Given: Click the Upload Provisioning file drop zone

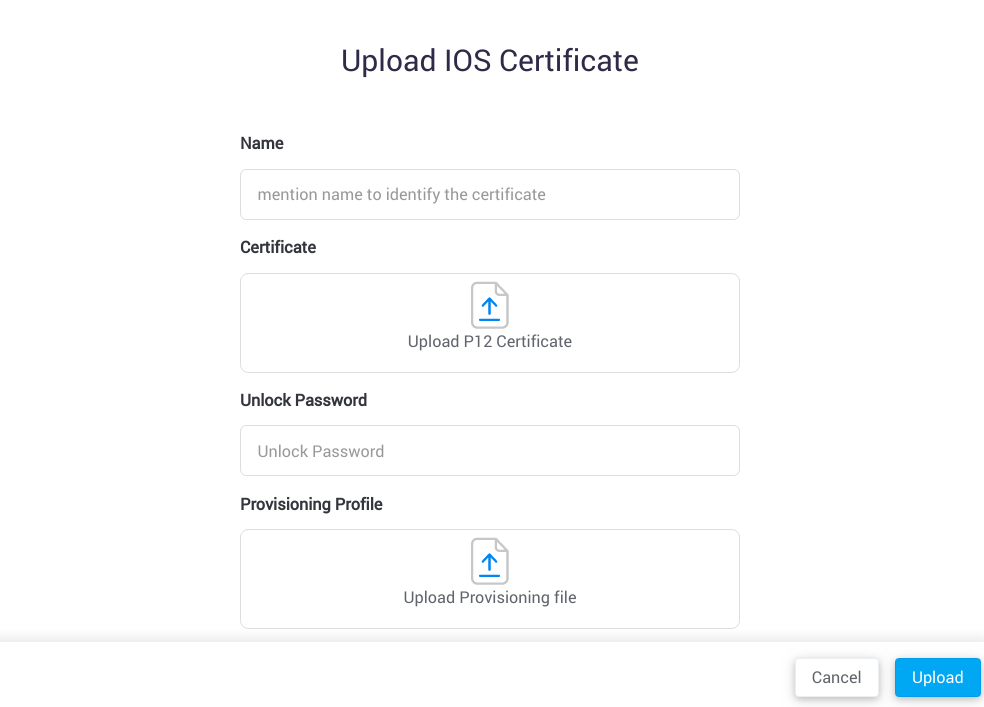Looking at the screenshot, I should (489, 578).
